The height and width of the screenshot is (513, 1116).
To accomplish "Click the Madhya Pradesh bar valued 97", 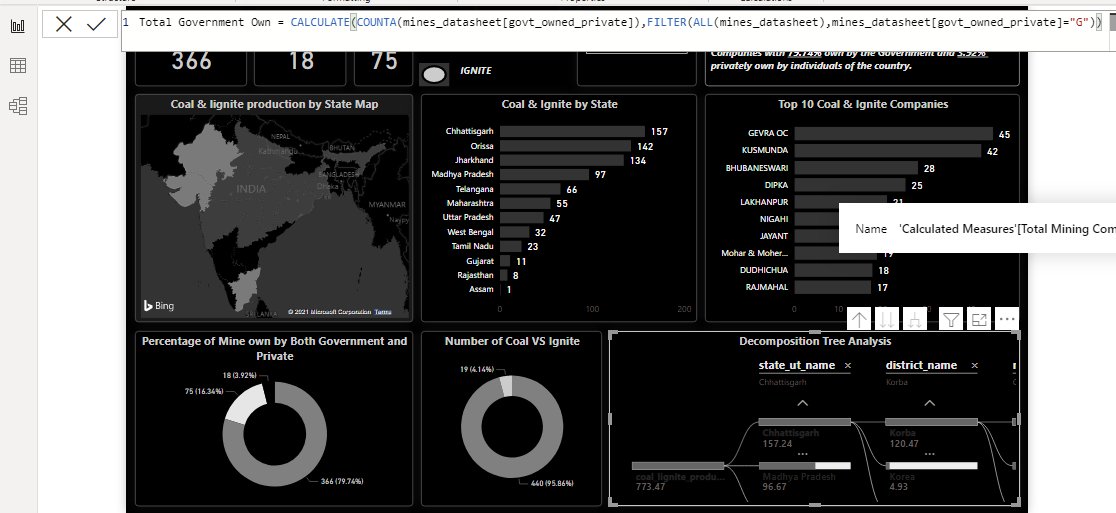I will point(544,174).
